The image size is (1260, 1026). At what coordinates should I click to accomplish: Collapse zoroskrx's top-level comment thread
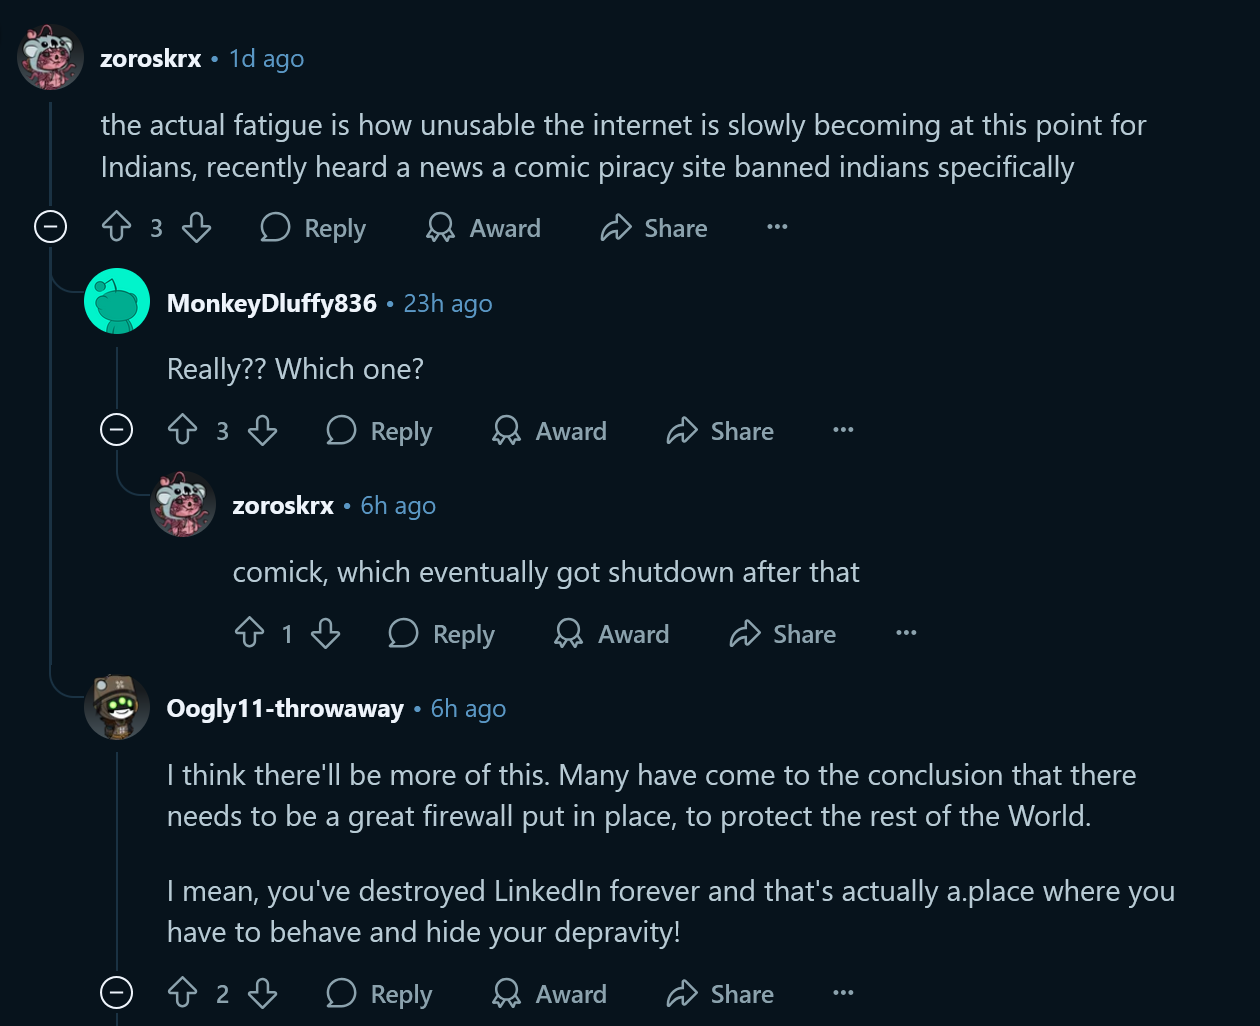tap(50, 227)
